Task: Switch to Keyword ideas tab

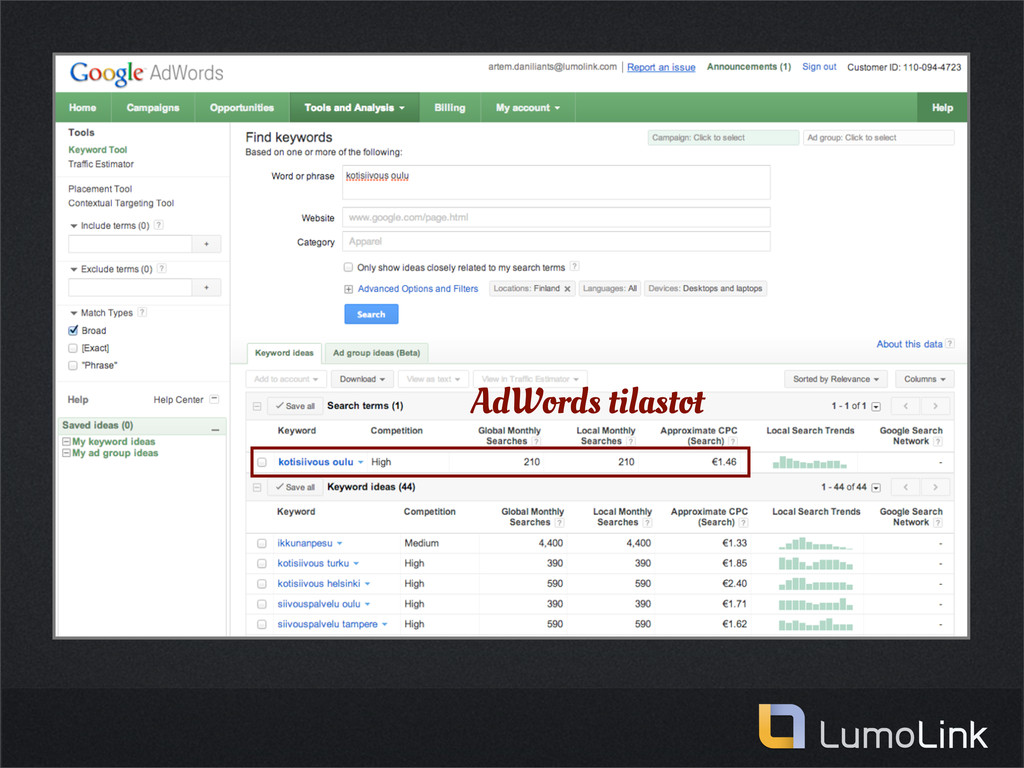Action: click(284, 353)
